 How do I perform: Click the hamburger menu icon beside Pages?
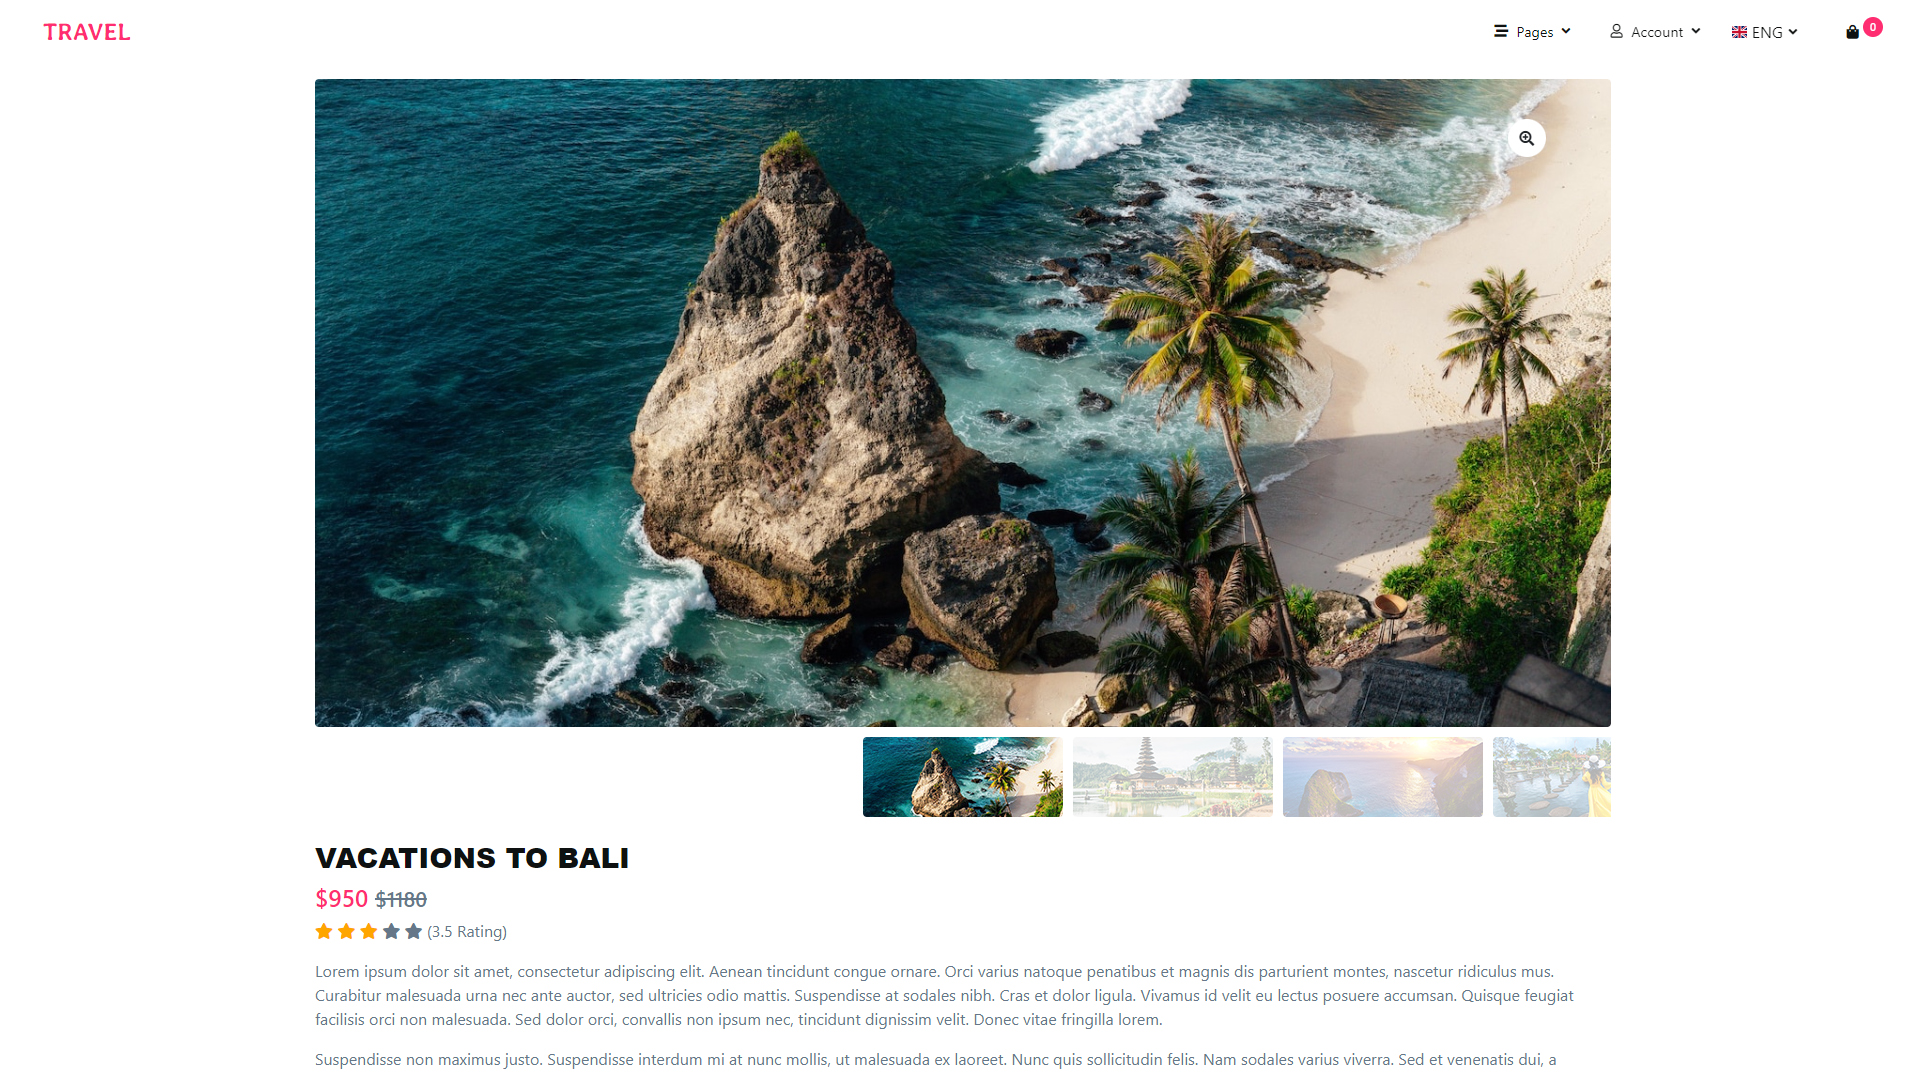(1500, 31)
